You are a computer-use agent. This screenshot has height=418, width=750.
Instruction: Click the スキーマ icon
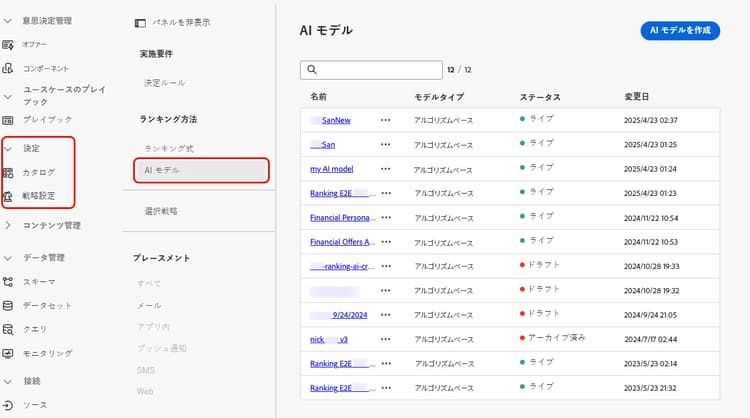8,282
